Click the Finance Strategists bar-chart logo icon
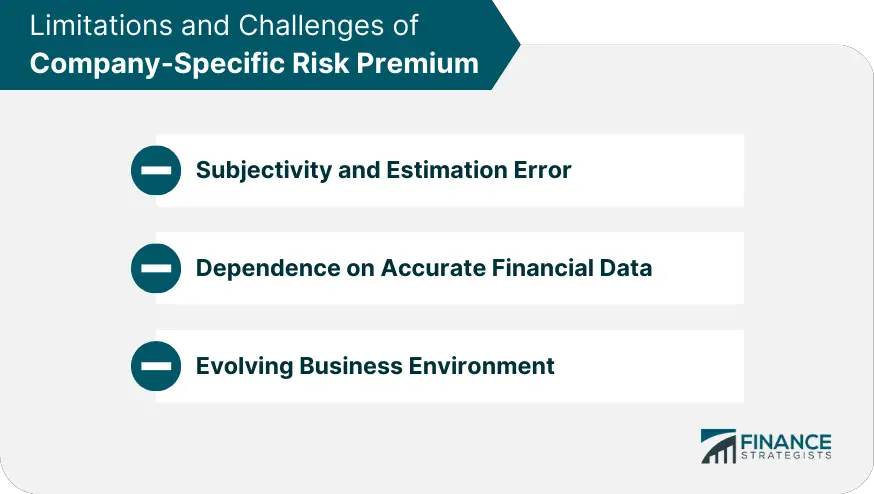Image resolution: width=874 pixels, height=494 pixels. click(718, 446)
